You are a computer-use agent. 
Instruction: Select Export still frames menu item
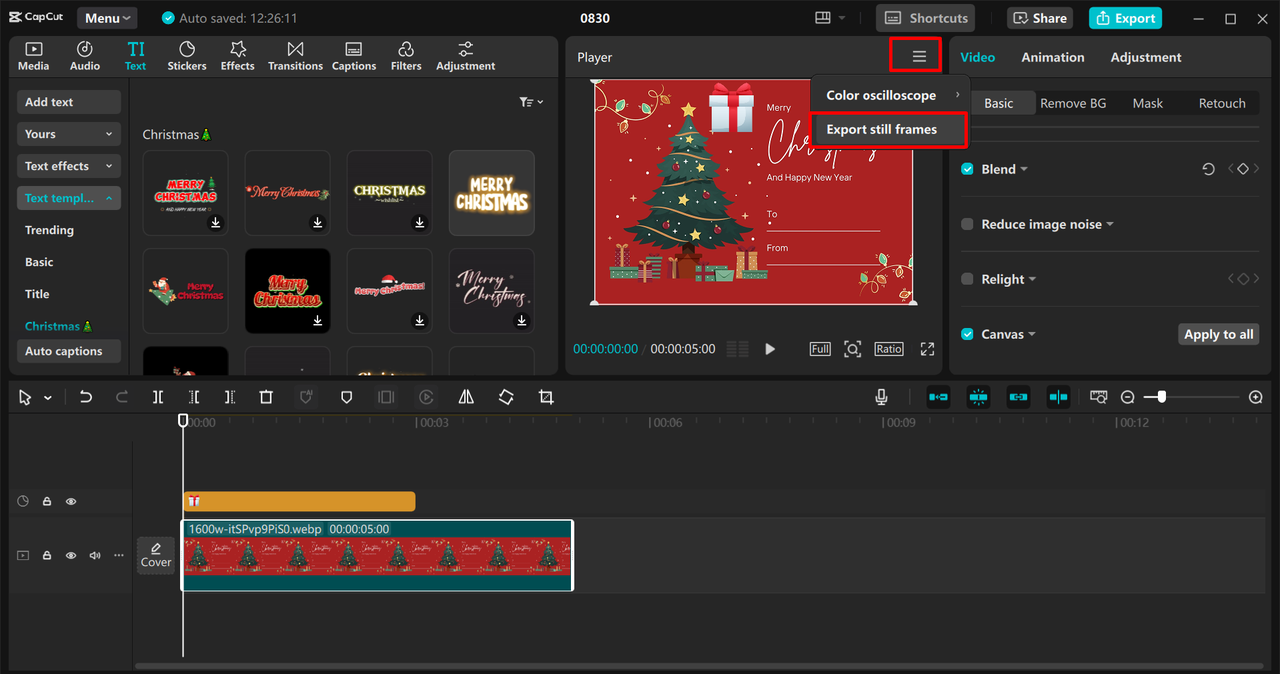[889, 130]
